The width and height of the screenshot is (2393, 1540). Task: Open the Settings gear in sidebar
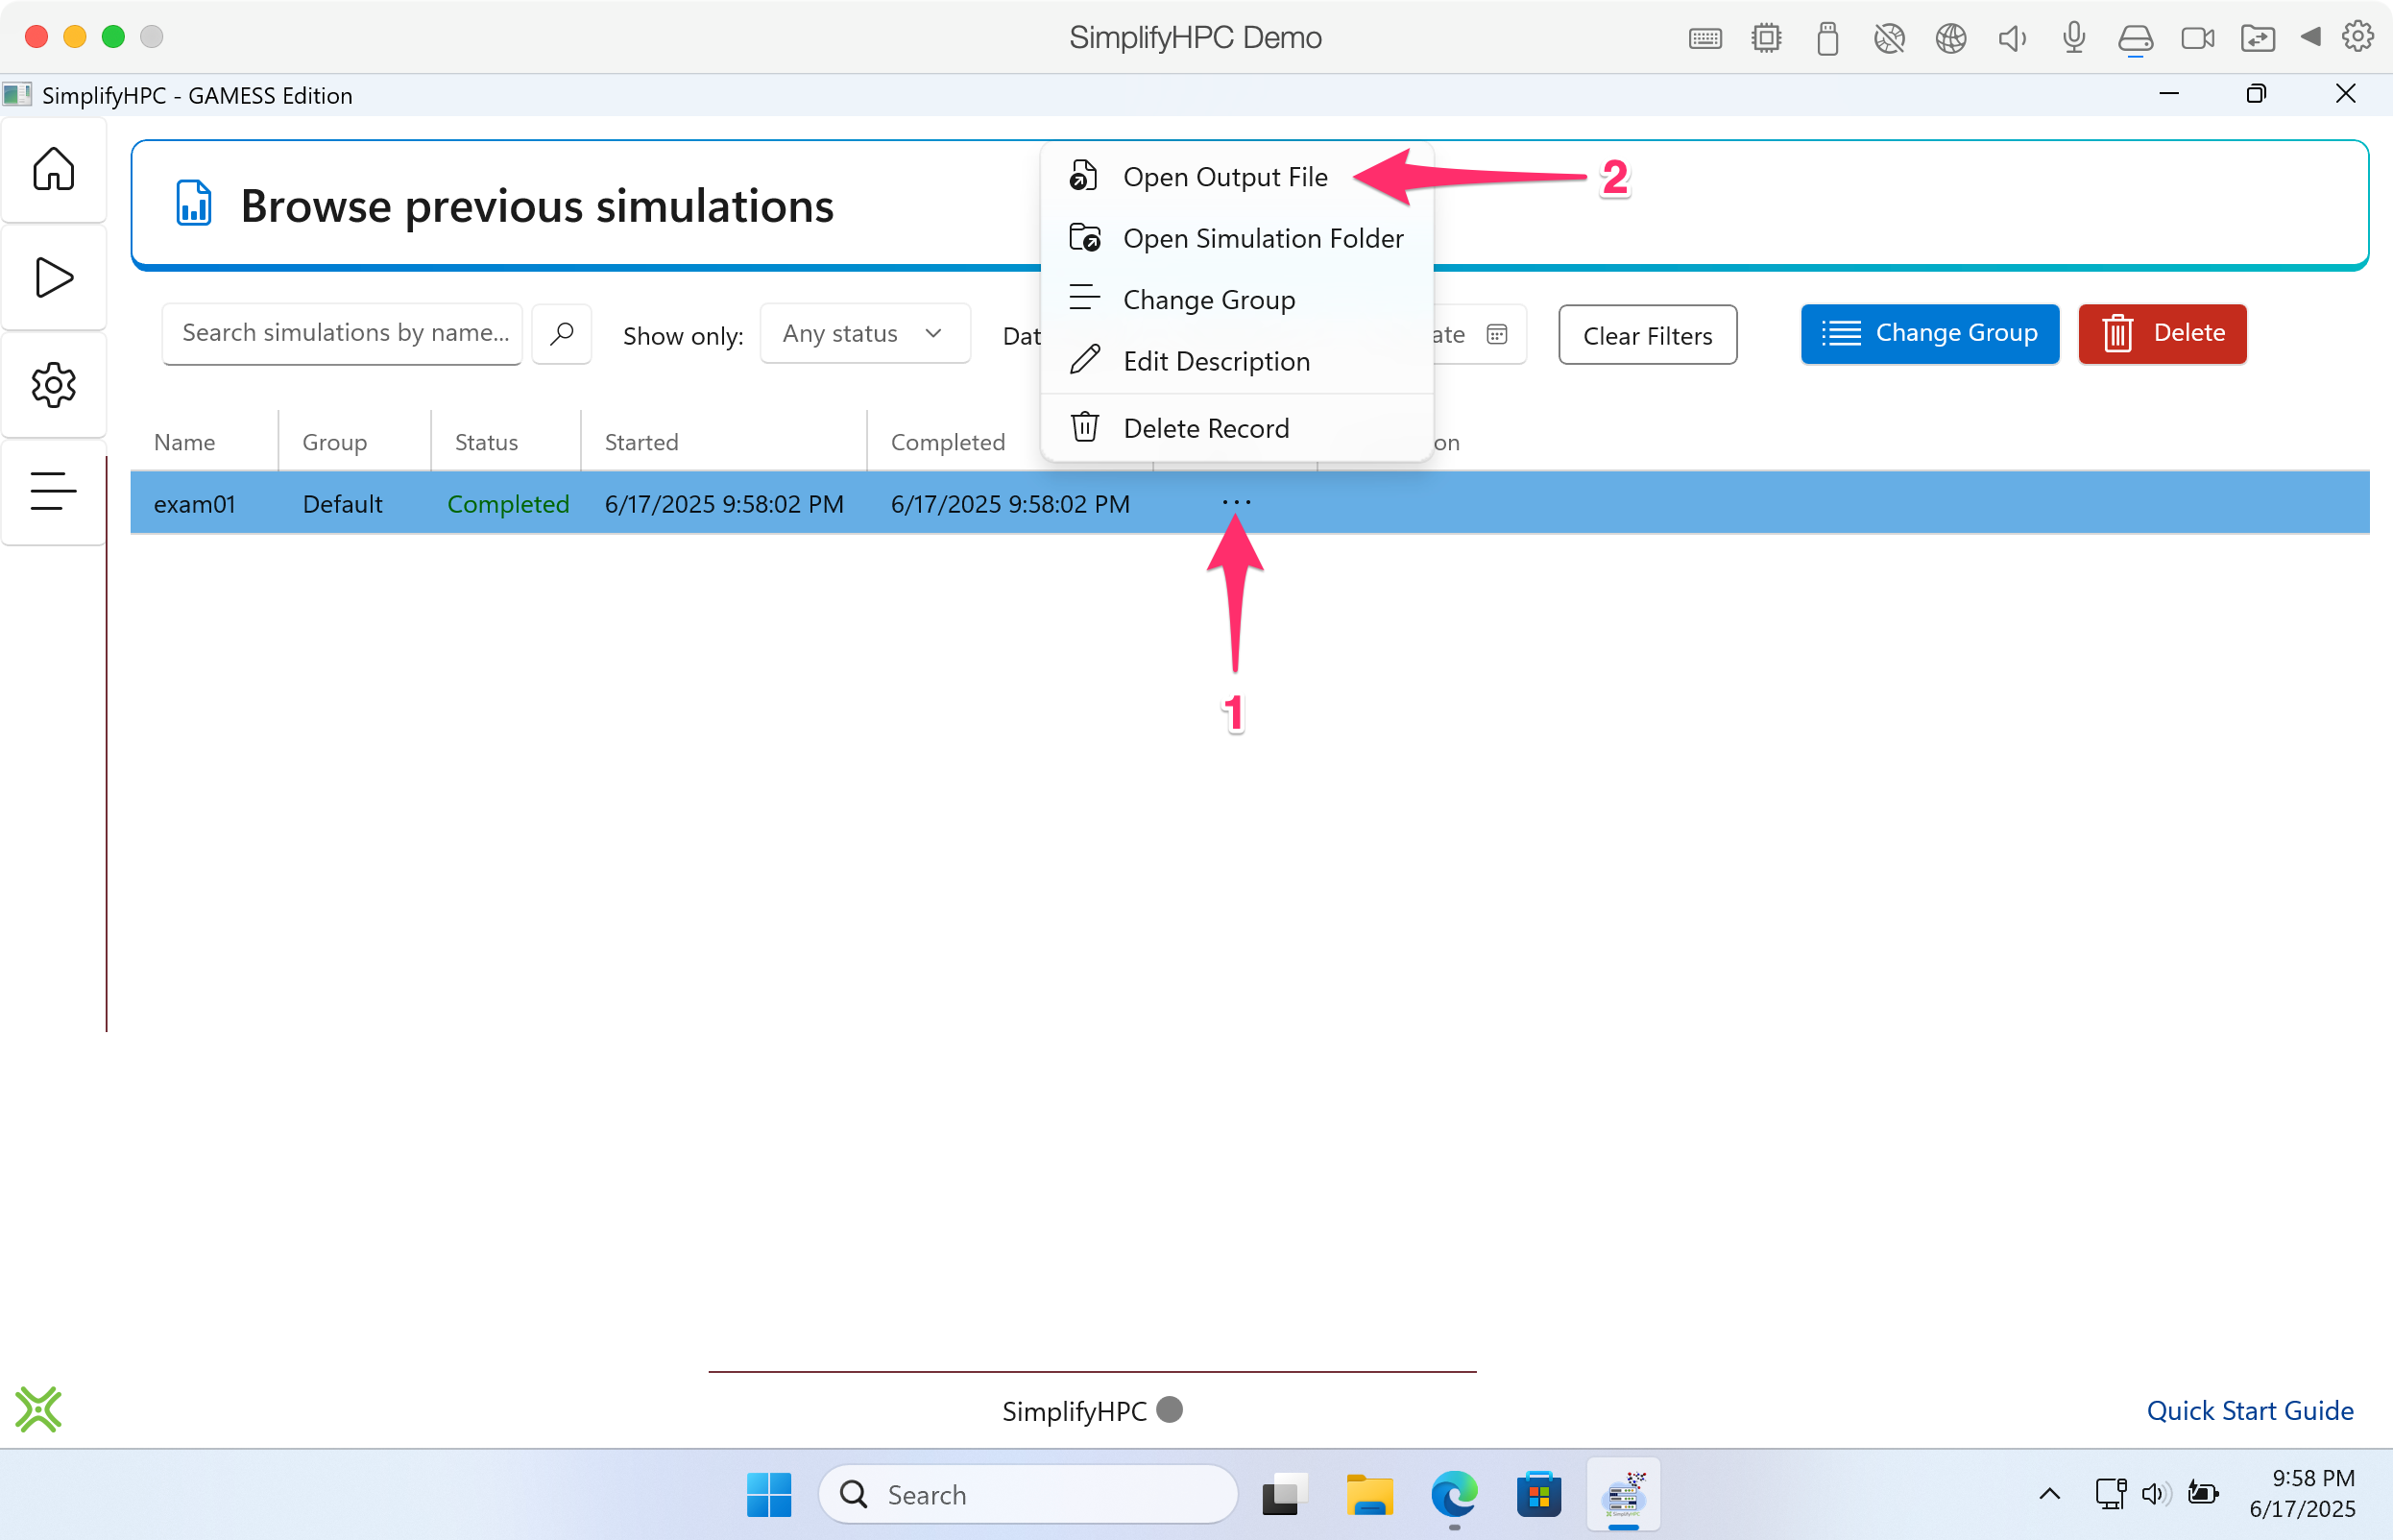[53, 385]
